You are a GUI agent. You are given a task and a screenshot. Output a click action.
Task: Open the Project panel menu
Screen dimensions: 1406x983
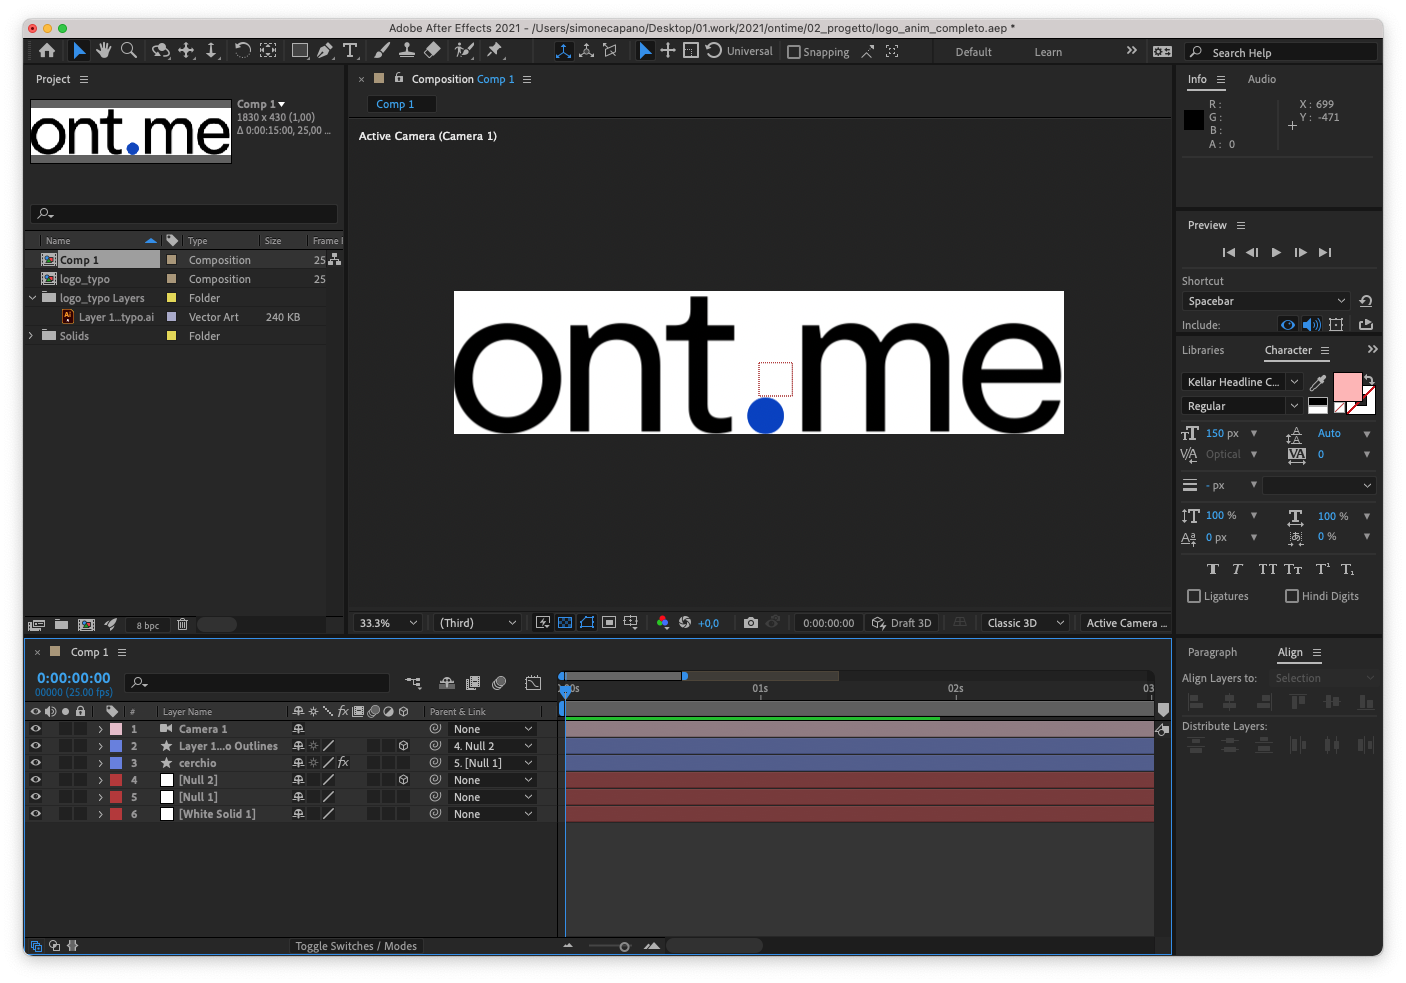point(84,79)
